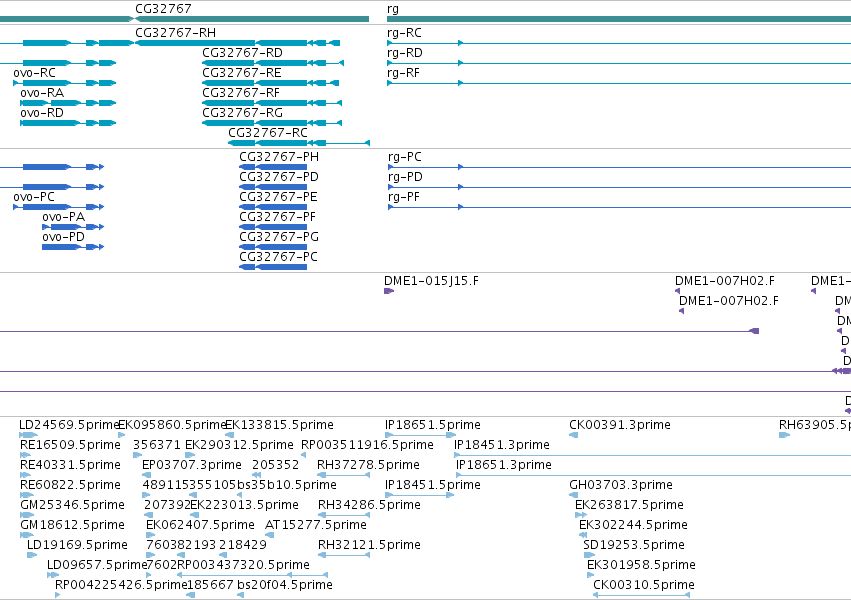Select the CG32767-PD protein label
The image size is (851, 600).
279,177
